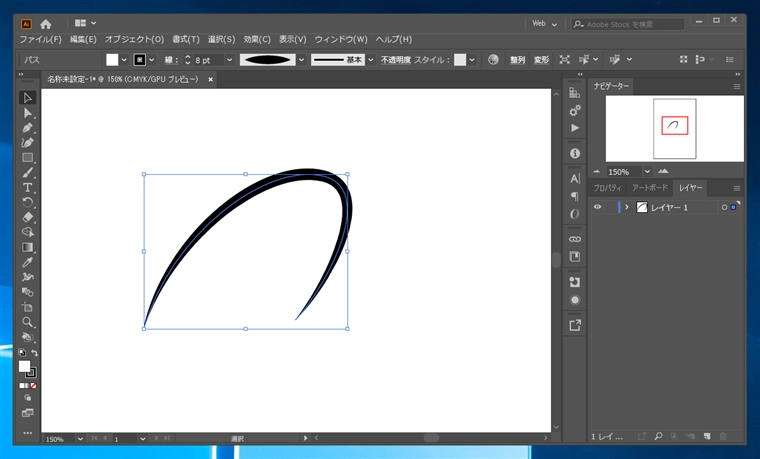Open the Info panel icon
The height and width of the screenshot is (459, 760).
click(x=575, y=153)
